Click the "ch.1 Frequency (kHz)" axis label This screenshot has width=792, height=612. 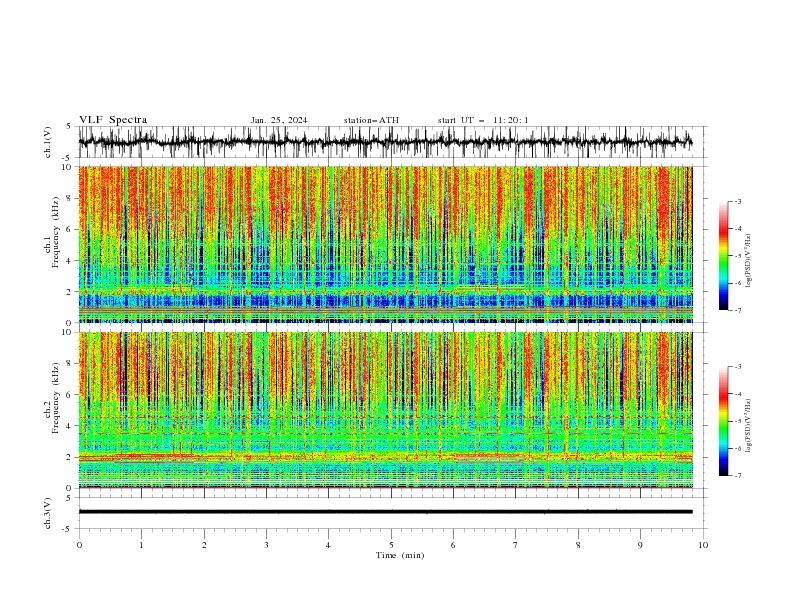(x=52, y=232)
